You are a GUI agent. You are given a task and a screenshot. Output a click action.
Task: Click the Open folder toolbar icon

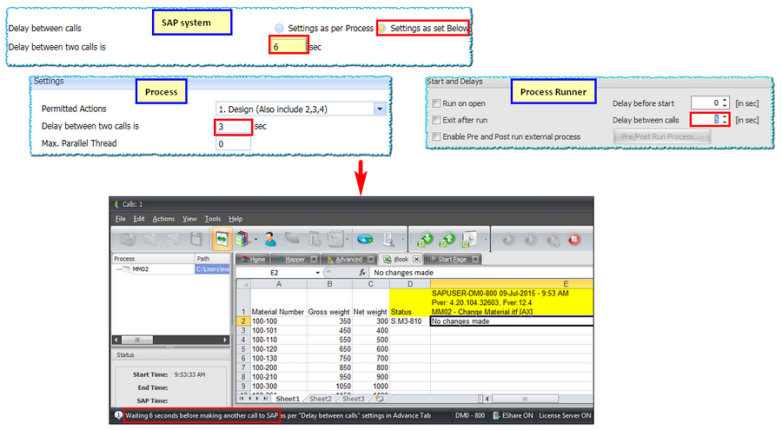(x=150, y=239)
